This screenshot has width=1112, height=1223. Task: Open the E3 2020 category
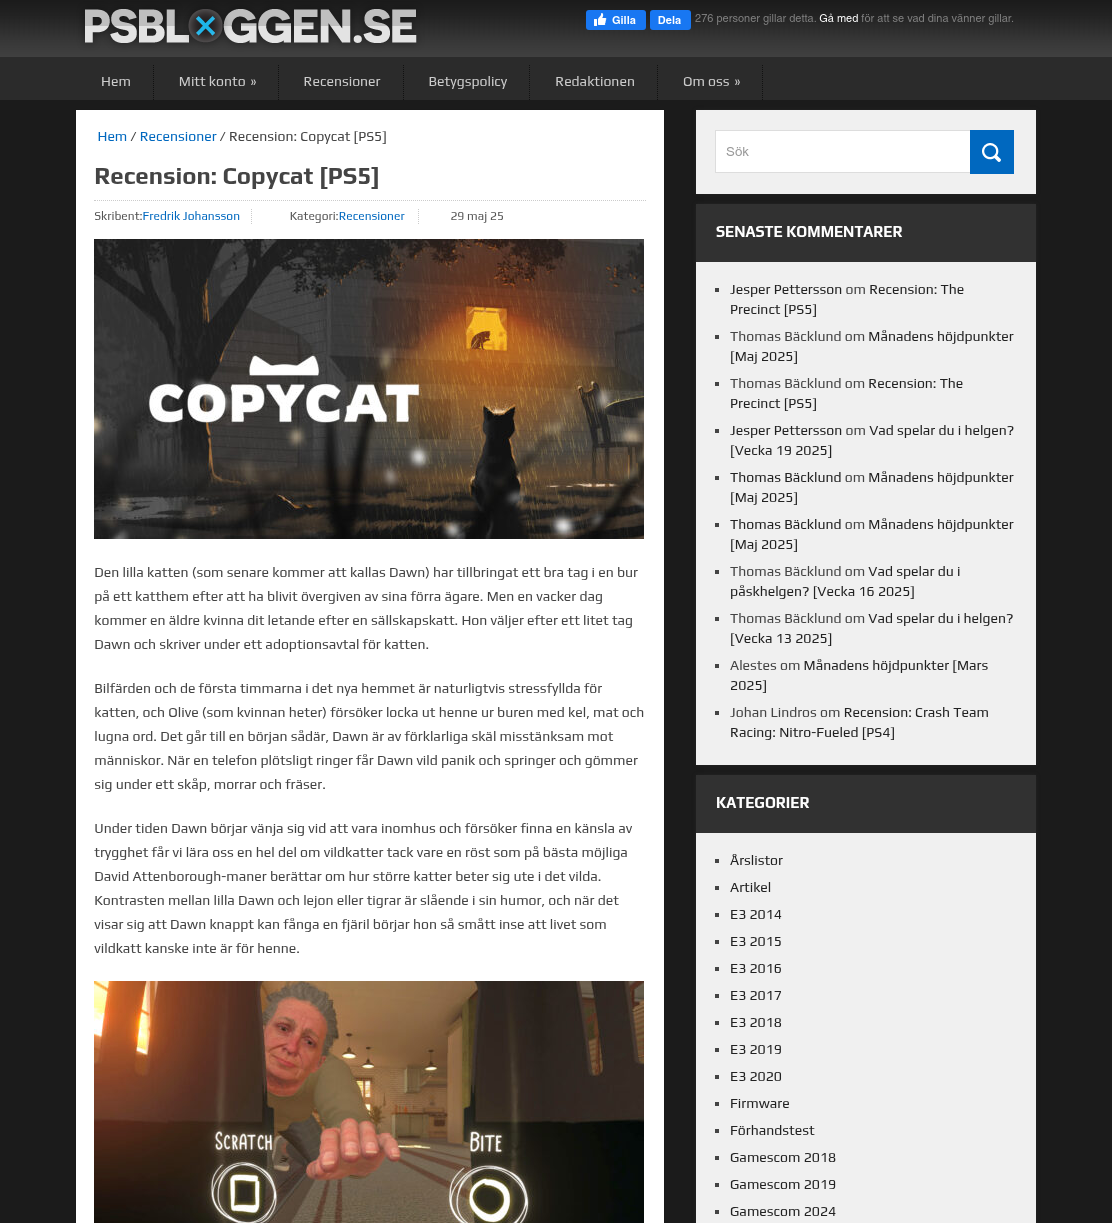coord(756,1077)
